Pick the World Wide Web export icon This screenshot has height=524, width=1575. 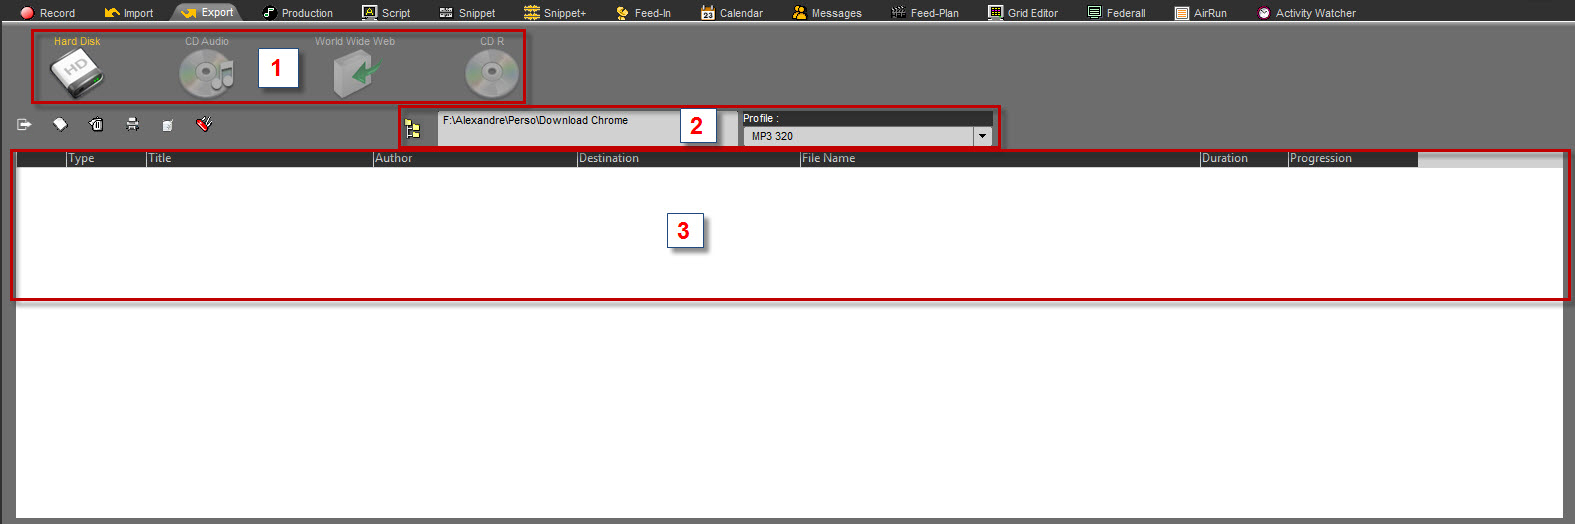point(356,74)
